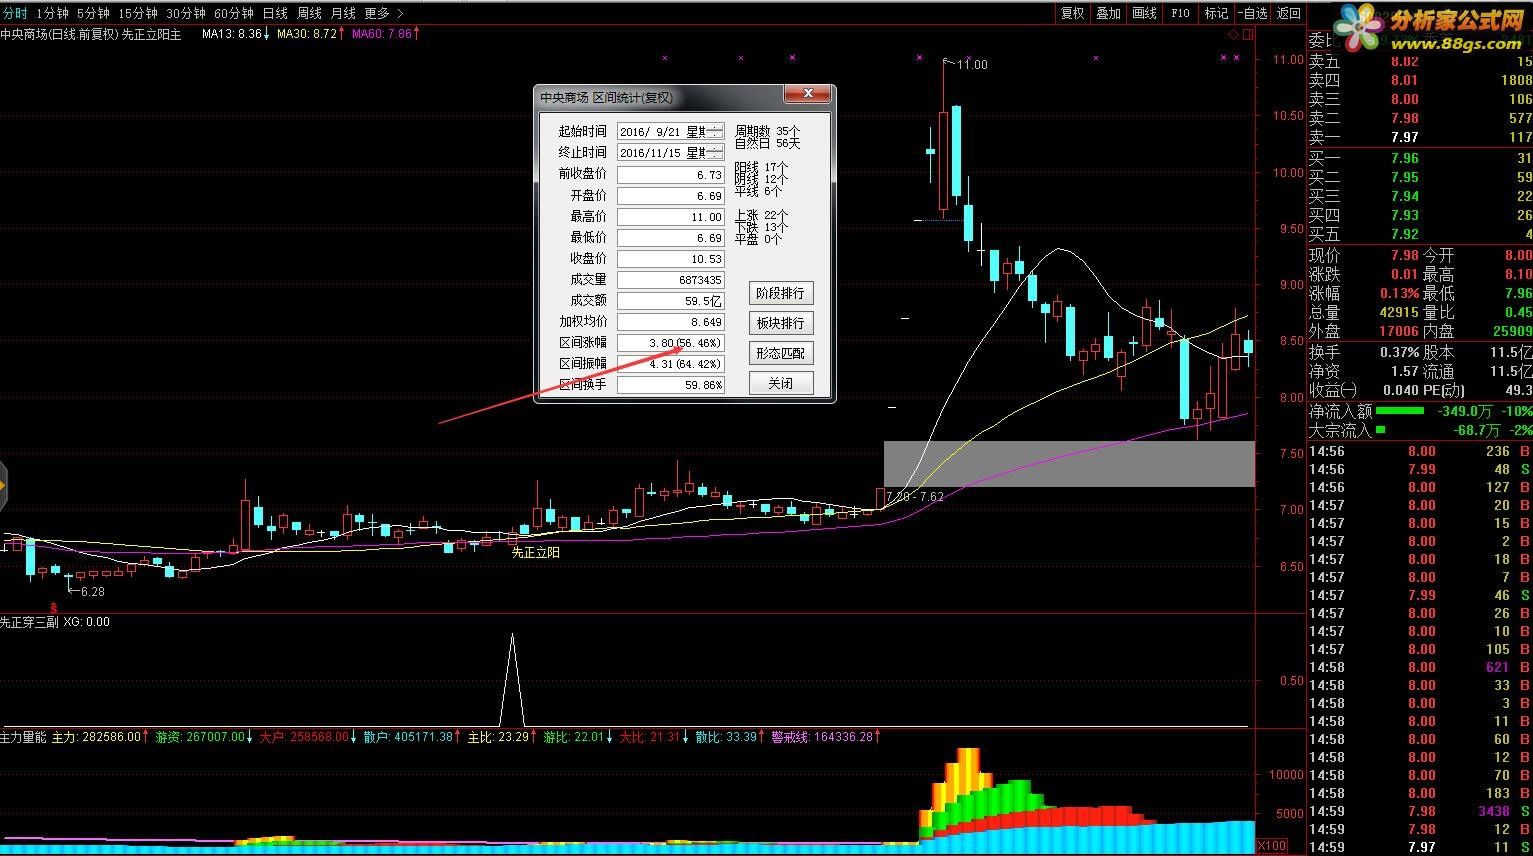Click the 现价 value 7.98

coord(1404,255)
